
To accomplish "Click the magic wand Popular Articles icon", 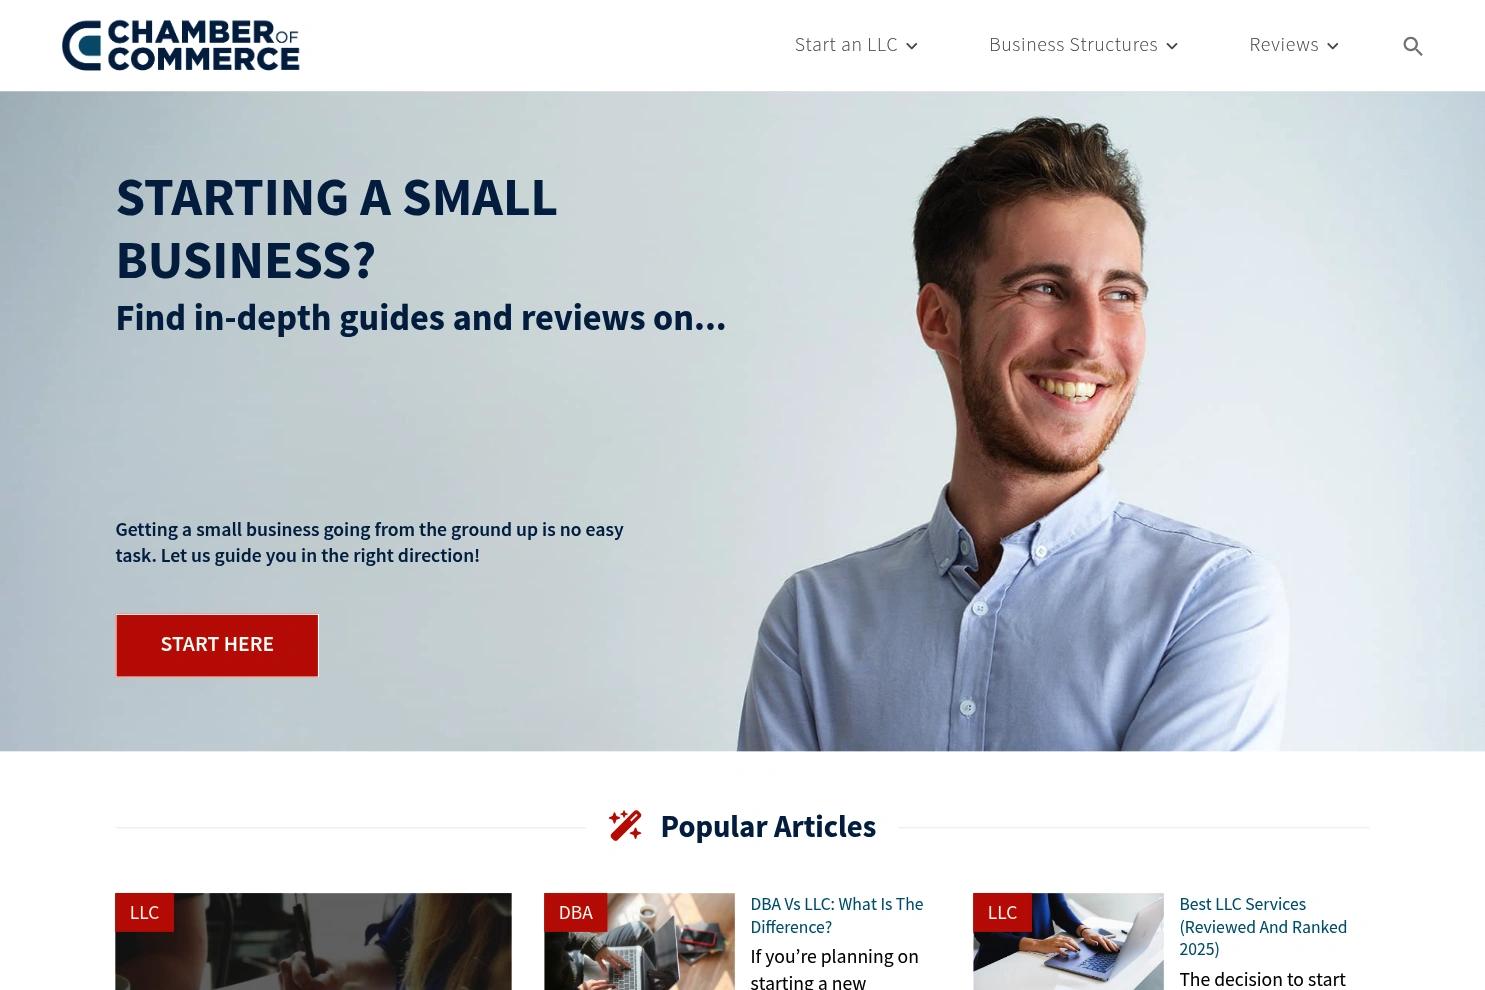I will click(x=625, y=826).
